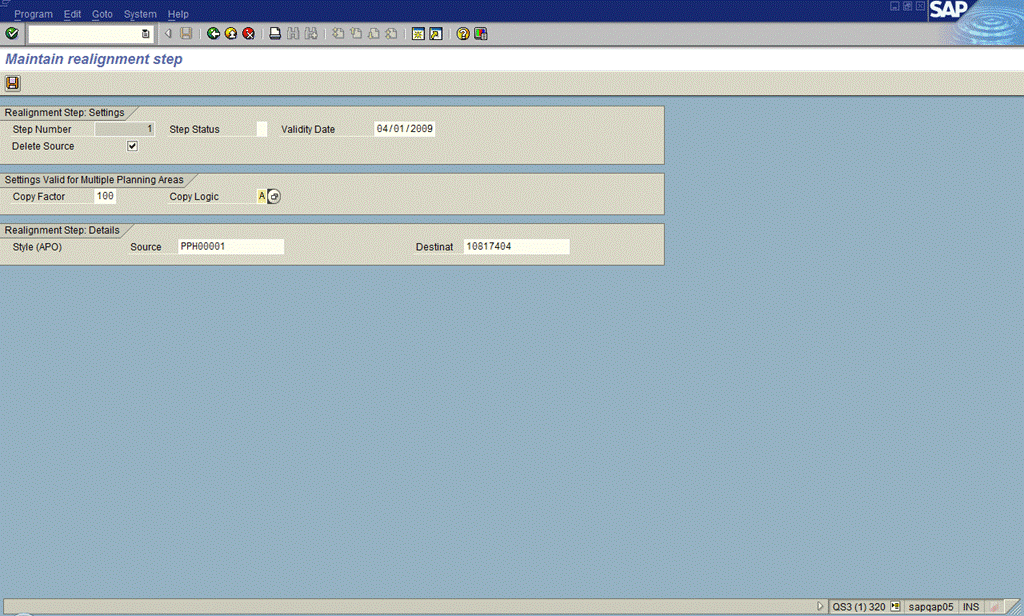
Task: Click the grayed Save icon in standard toolbar
Action: pos(186,33)
